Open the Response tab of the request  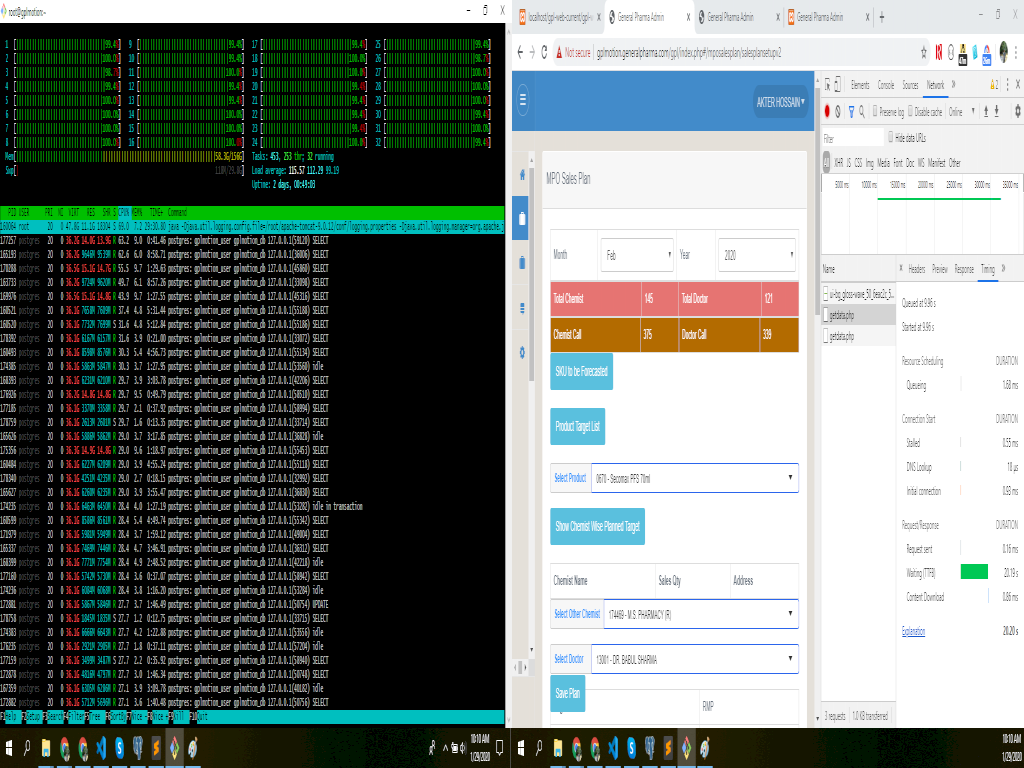coord(964,268)
